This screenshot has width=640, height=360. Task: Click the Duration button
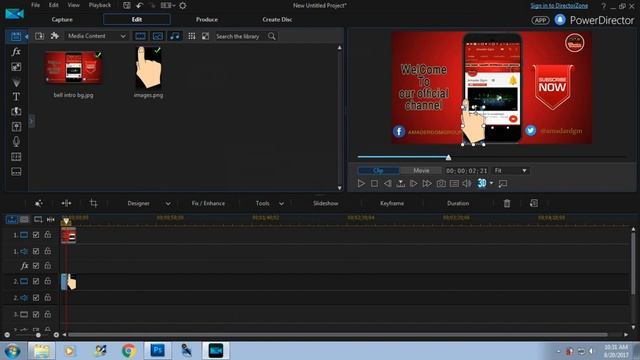[x=458, y=203]
